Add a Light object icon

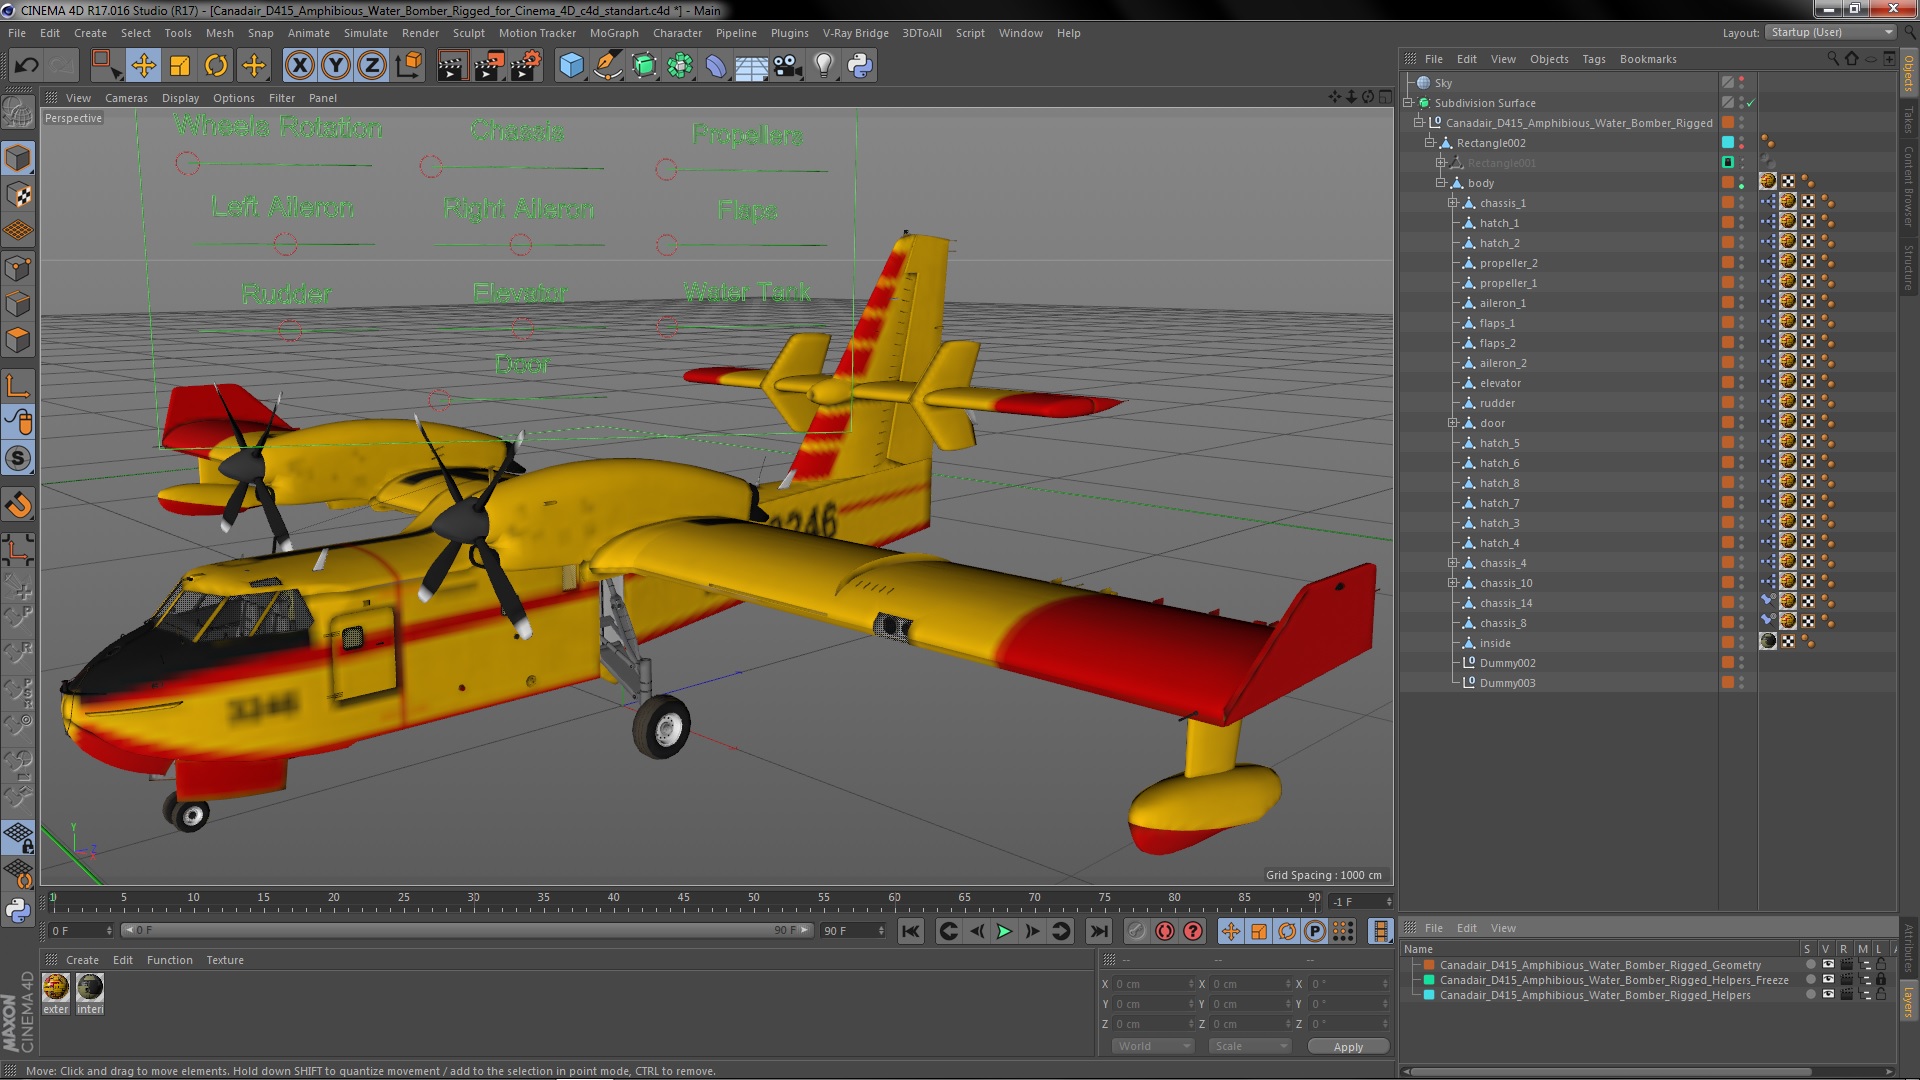point(823,66)
